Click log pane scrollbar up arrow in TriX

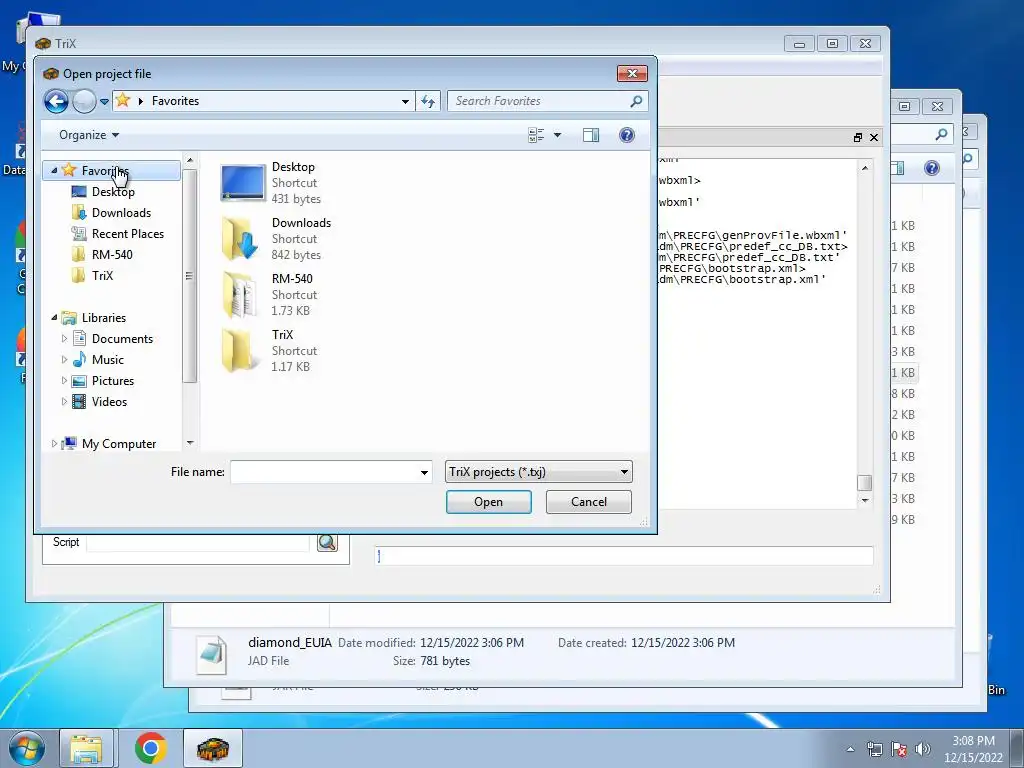point(865,168)
